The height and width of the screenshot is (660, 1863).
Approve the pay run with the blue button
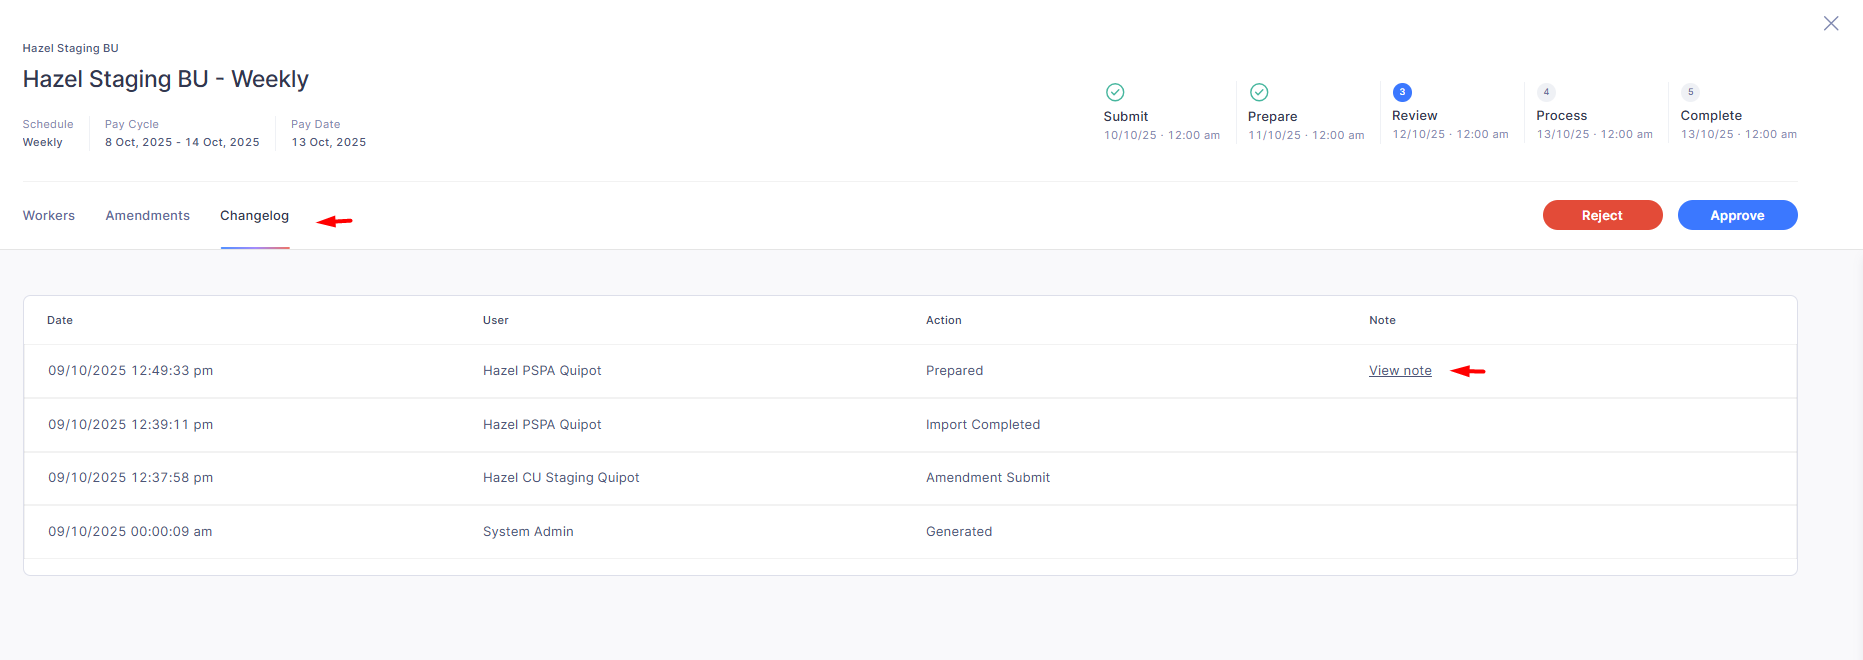click(1737, 215)
